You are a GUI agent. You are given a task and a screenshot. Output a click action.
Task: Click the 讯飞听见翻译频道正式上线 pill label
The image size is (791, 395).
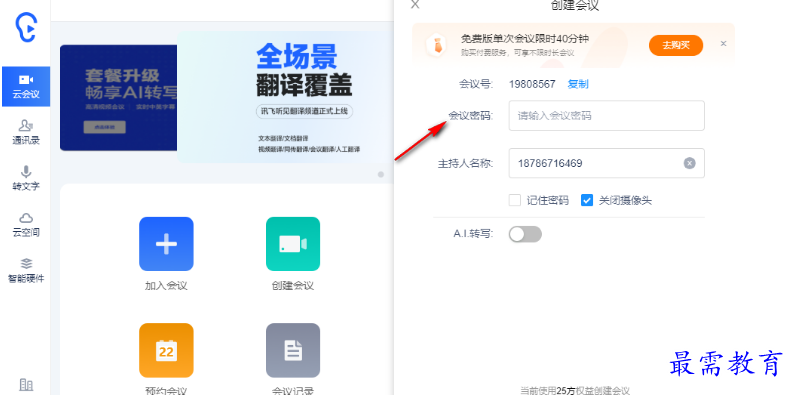[304, 111]
